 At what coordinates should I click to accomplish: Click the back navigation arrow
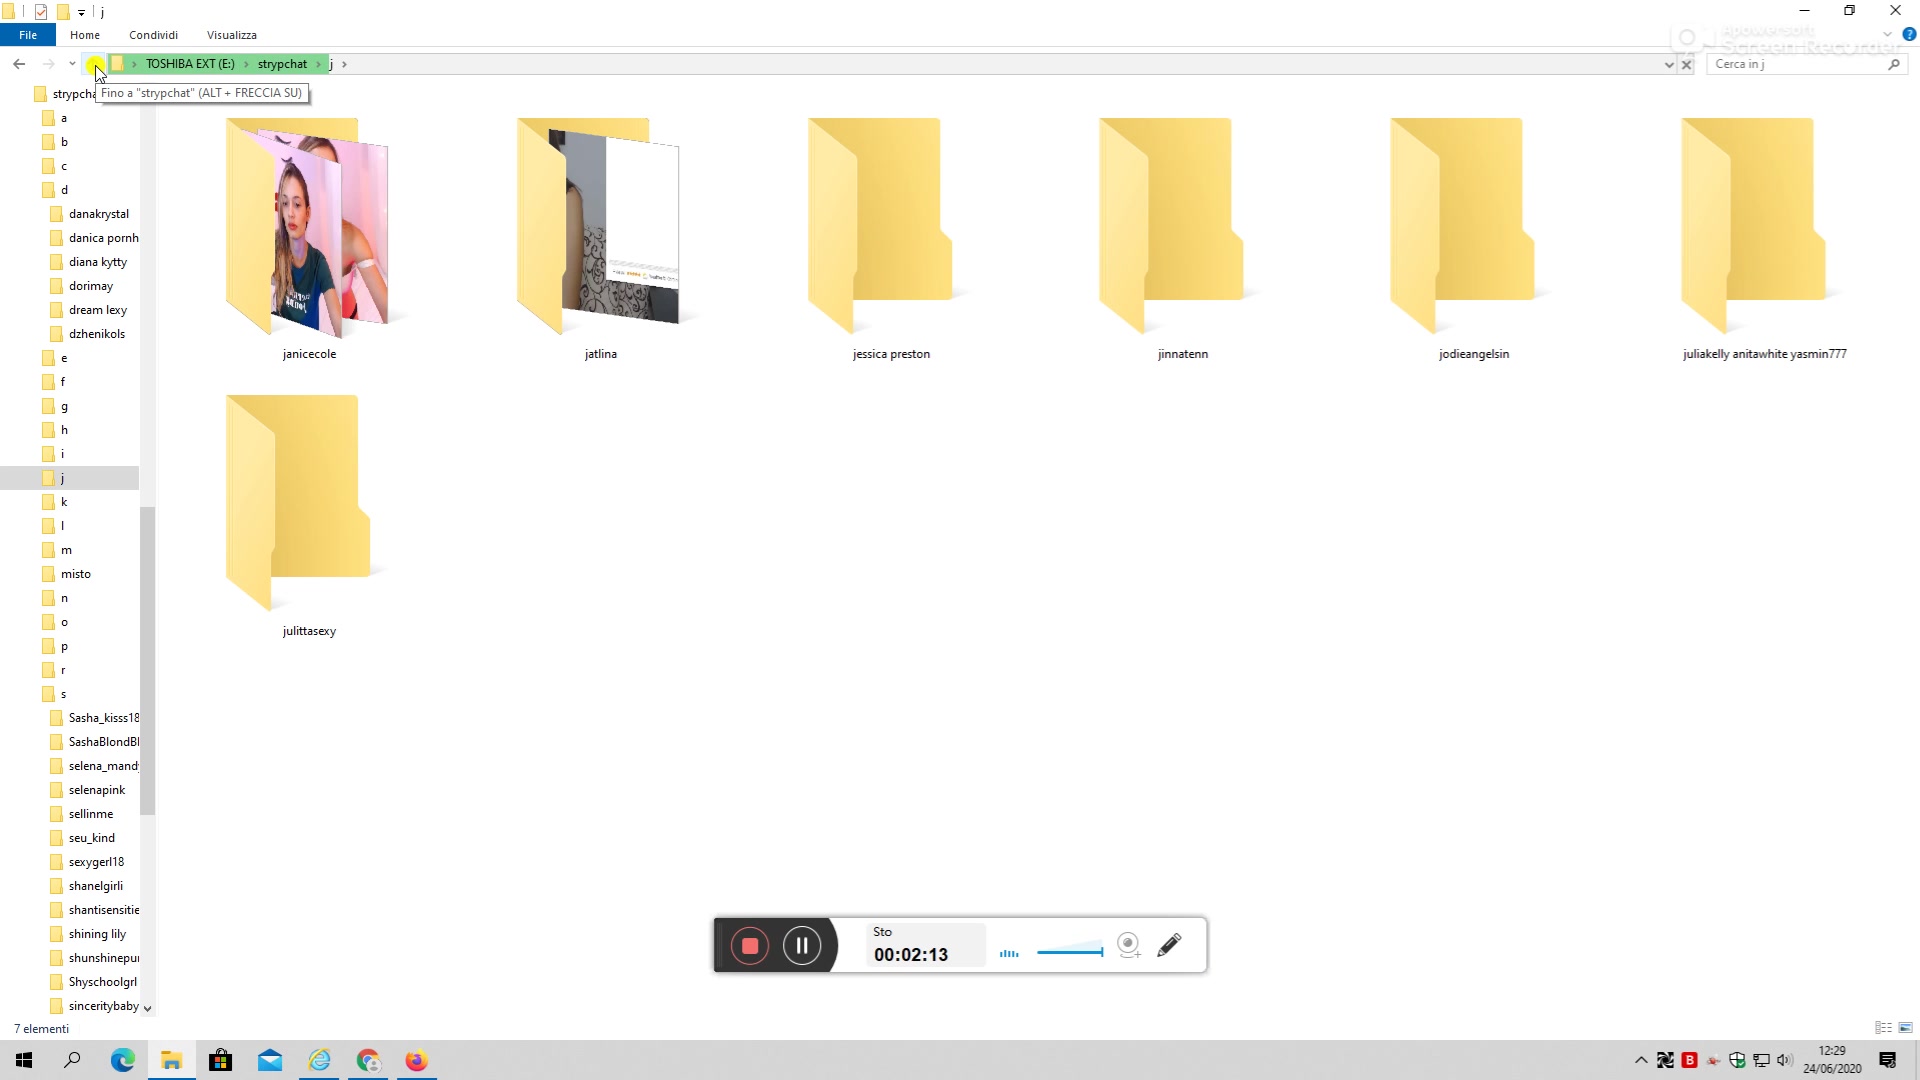(19, 64)
